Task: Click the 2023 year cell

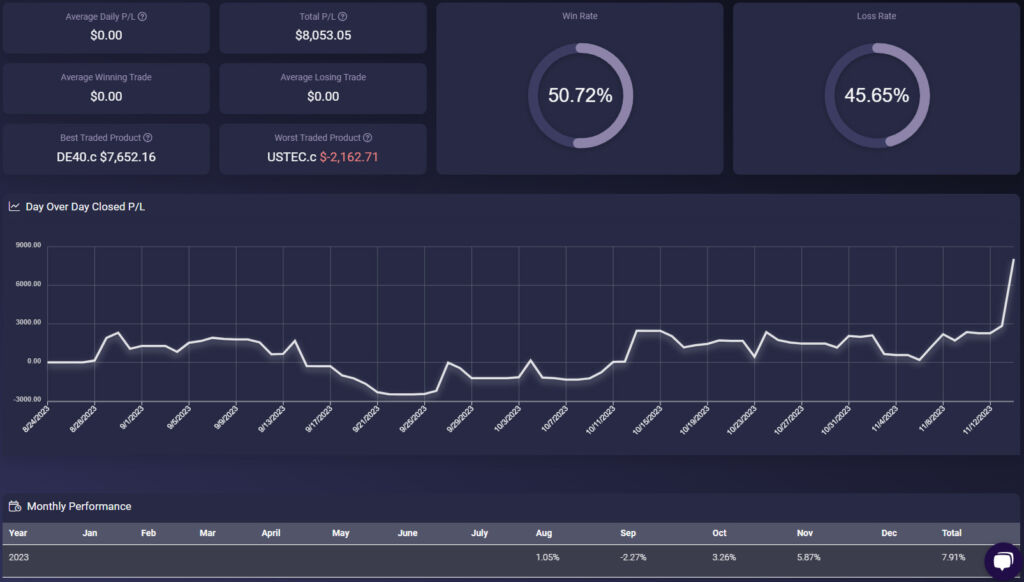Action: [x=19, y=557]
